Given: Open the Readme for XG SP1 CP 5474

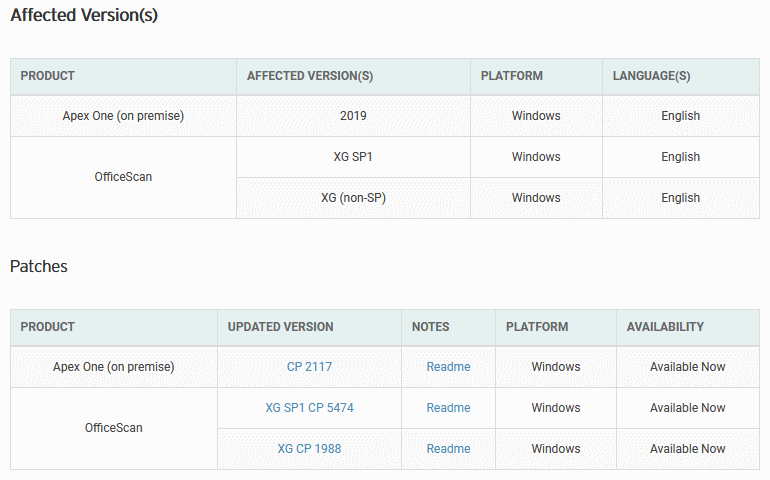Looking at the screenshot, I should point(448,408).
